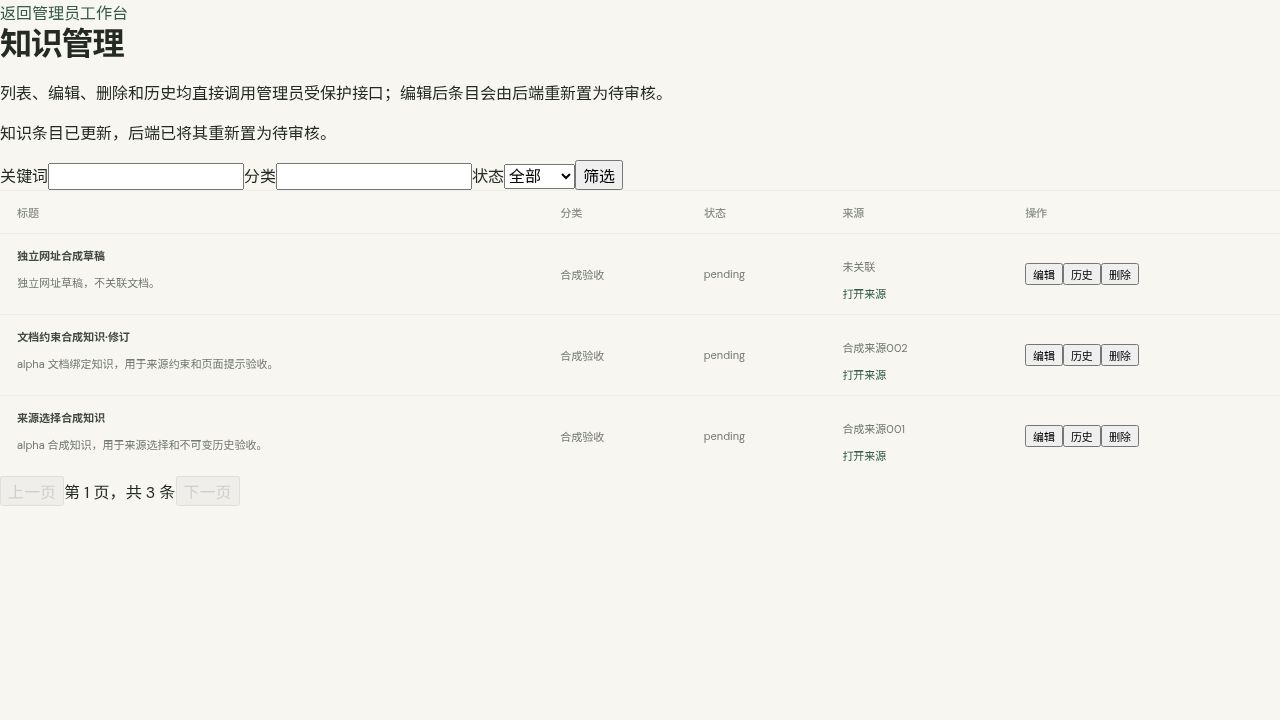The width and height of the screenshot is (1280, 720).
Task: Click the 状态 column header
Action: point(715,213)
